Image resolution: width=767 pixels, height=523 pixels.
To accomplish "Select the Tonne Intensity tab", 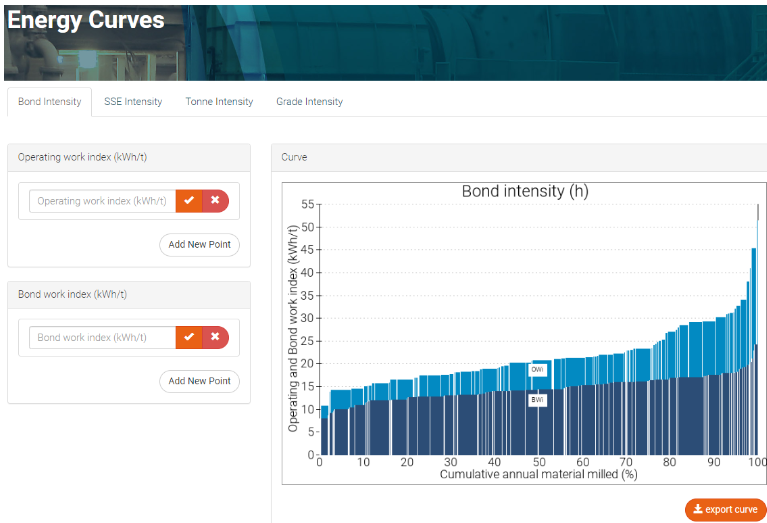I will click(219, 102).
